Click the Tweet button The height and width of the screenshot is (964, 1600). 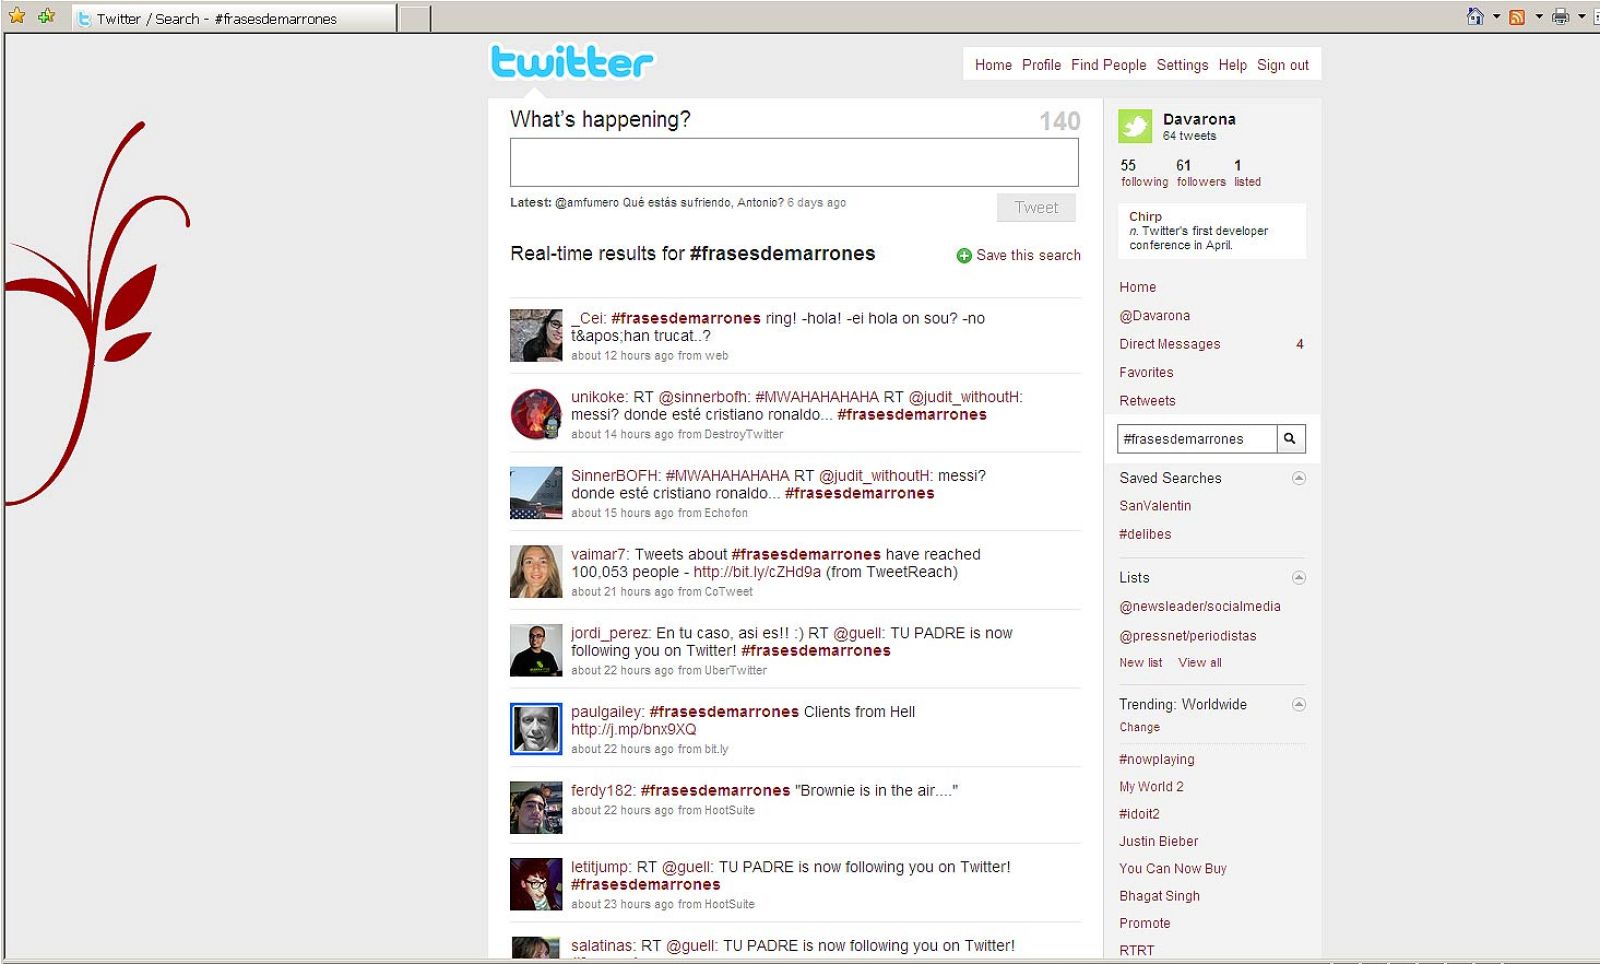click(x=1036, y=207)
